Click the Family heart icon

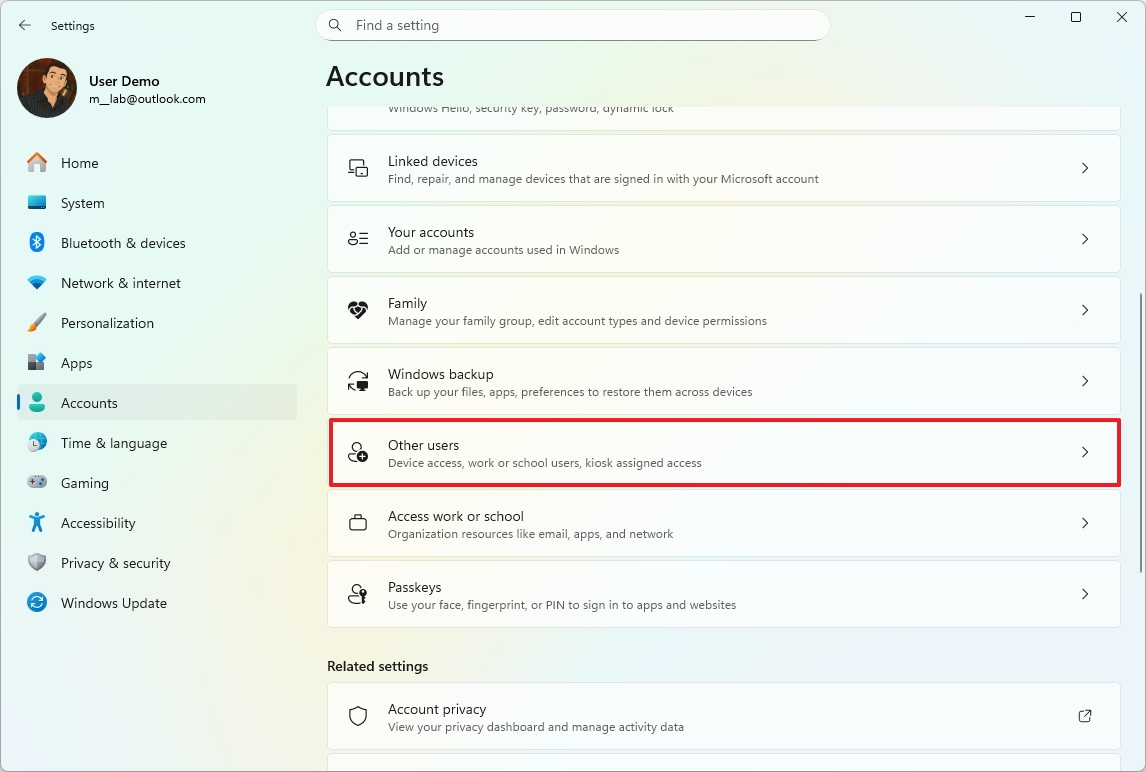click(358, 310)
